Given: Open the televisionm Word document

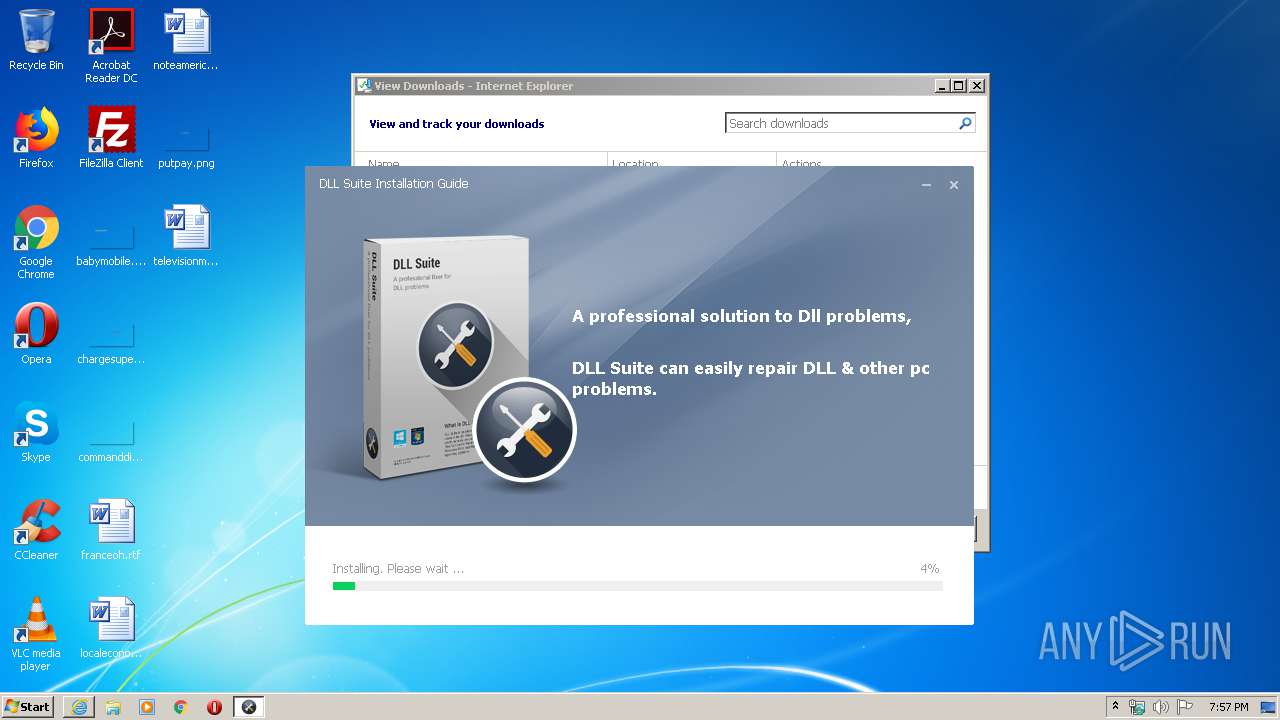Looking at the screenshot, I should 186,236.
